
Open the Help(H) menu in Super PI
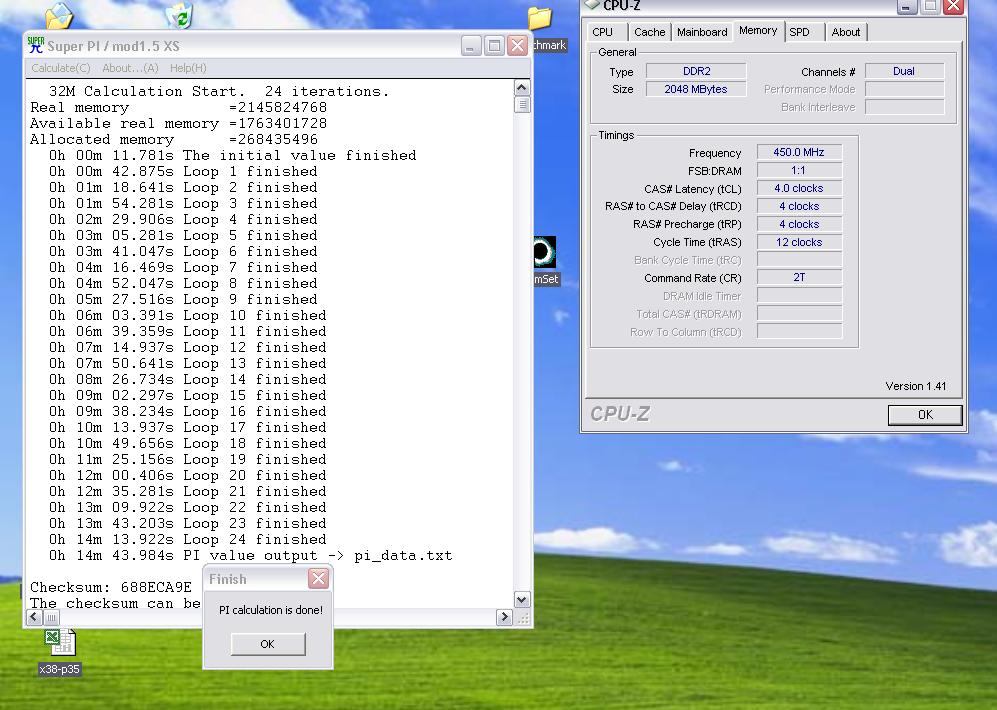(x=188, y=68)
